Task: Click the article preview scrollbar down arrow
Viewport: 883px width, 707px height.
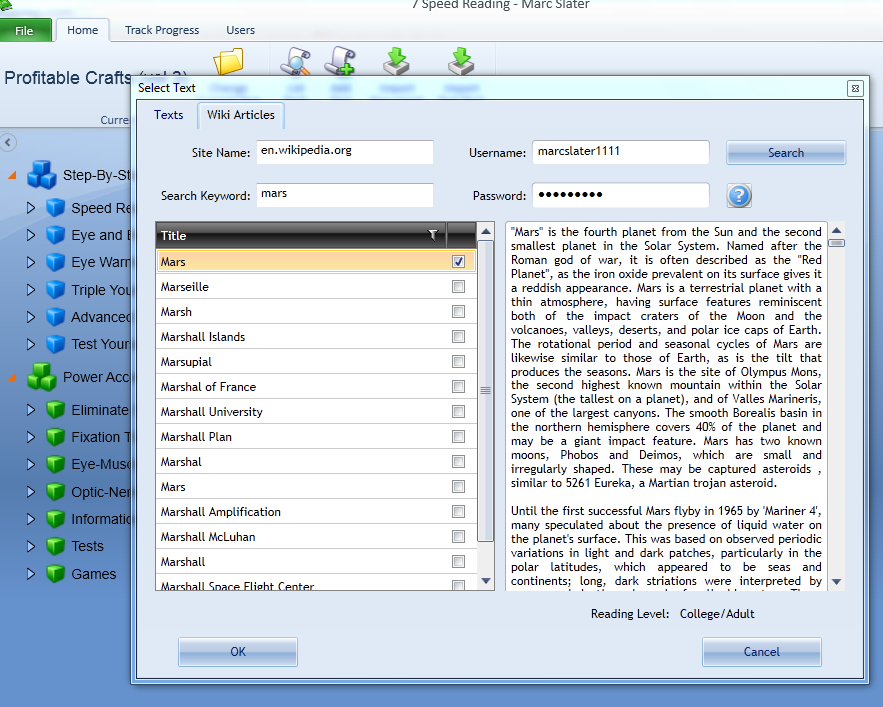Action: (x=836, y=582)
